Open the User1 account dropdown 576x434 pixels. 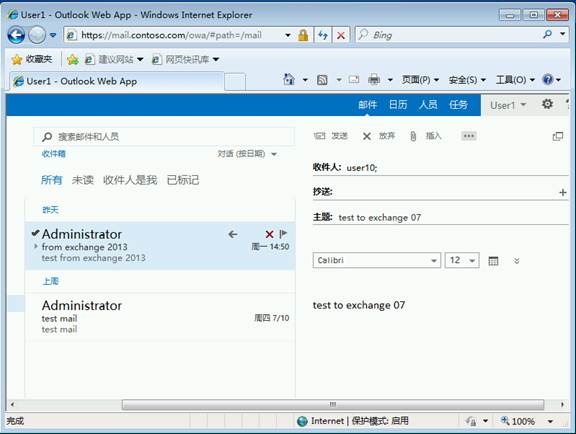tap(508, 105)
